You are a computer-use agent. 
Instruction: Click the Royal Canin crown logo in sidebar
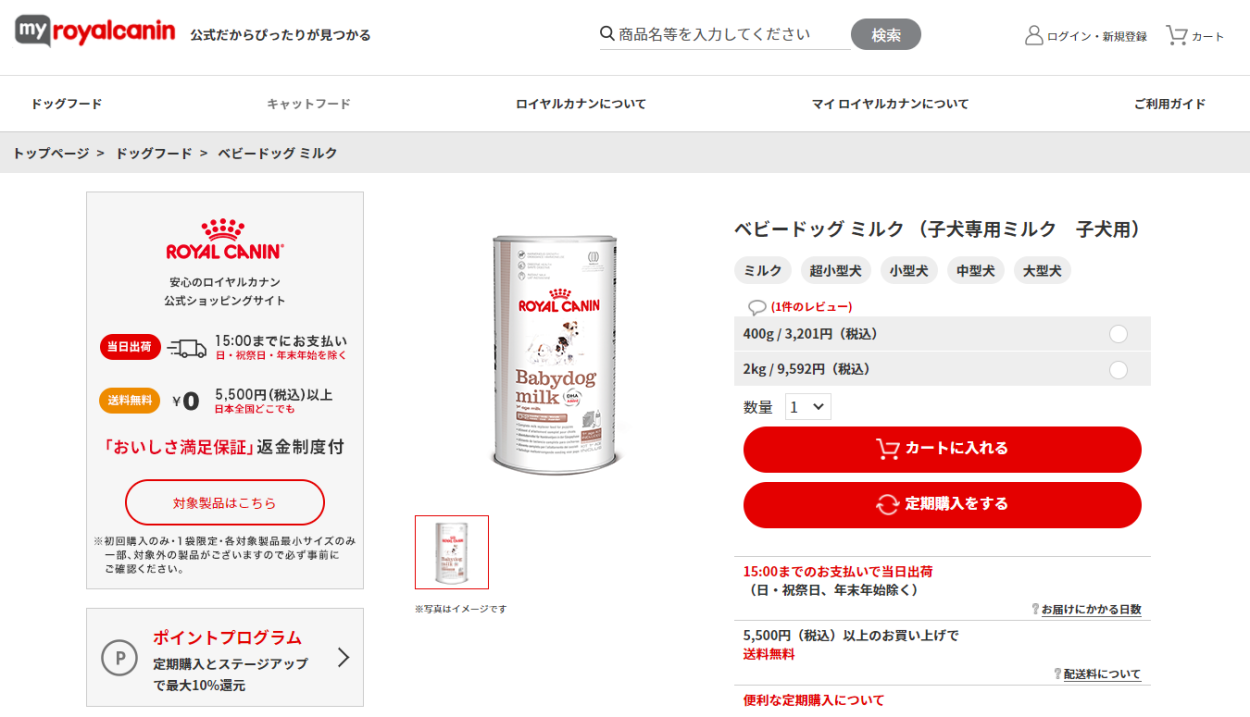pyautogui.click(x=225, y=239)
